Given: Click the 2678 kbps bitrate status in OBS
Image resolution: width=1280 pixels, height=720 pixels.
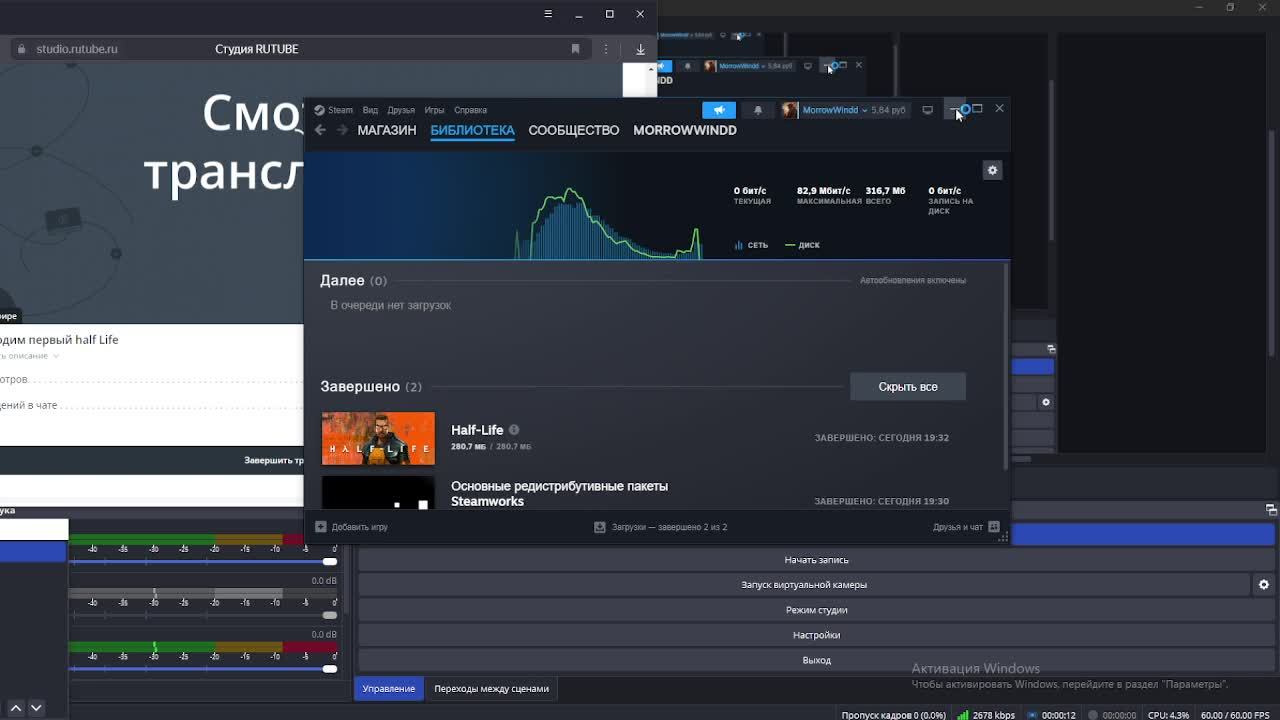Looking at the screenshot, I should click(x=986, y=715).
